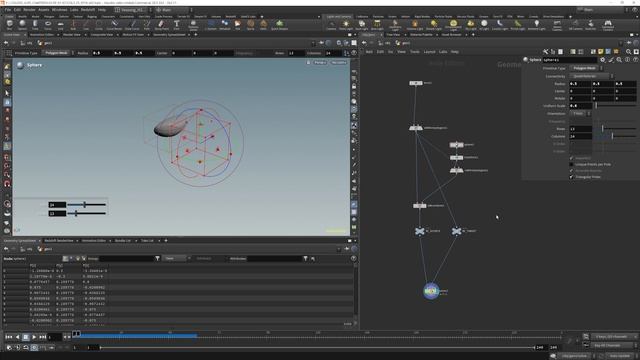Viewport: 640px width, 360px height.
Task: Select the blue null node on the right
Action: pyautogui.click(x=456, y=231)
